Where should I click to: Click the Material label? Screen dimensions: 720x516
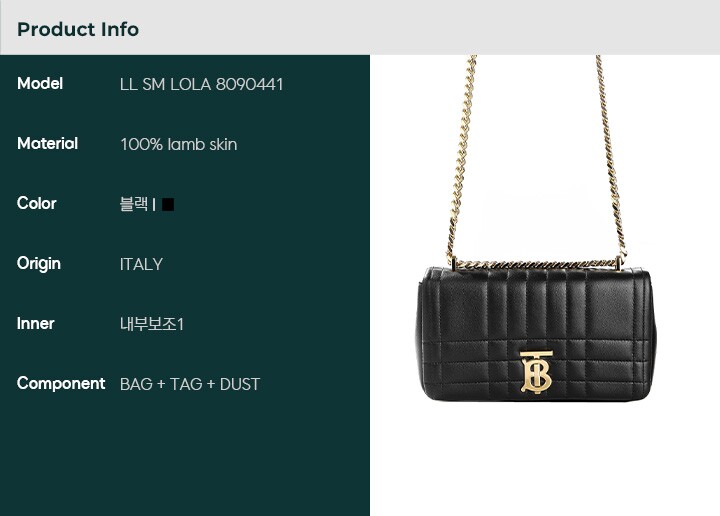[x=47, y=144]
